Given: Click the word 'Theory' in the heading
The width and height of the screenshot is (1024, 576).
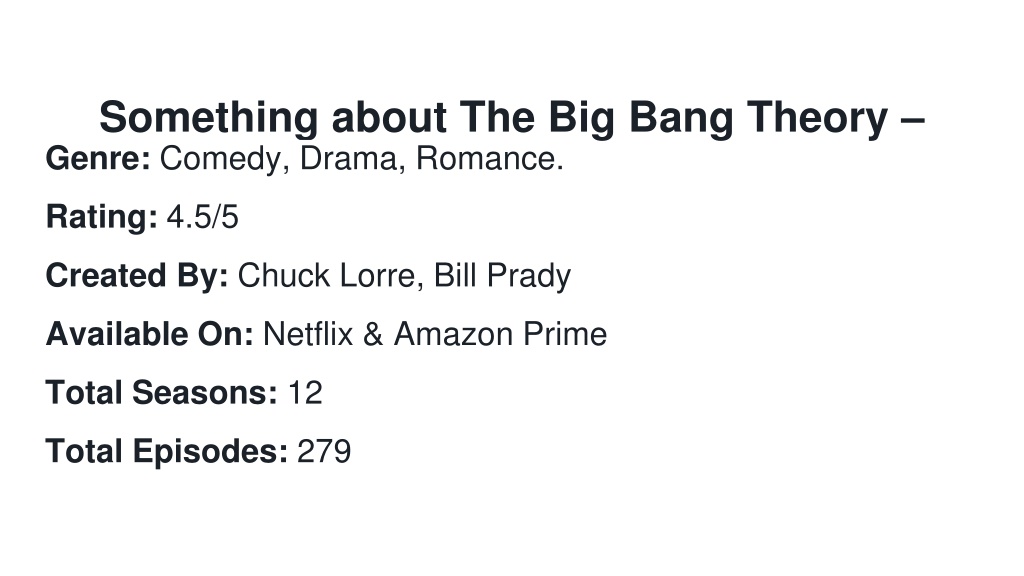Looking at the screenshot, I should pos(817,120).
